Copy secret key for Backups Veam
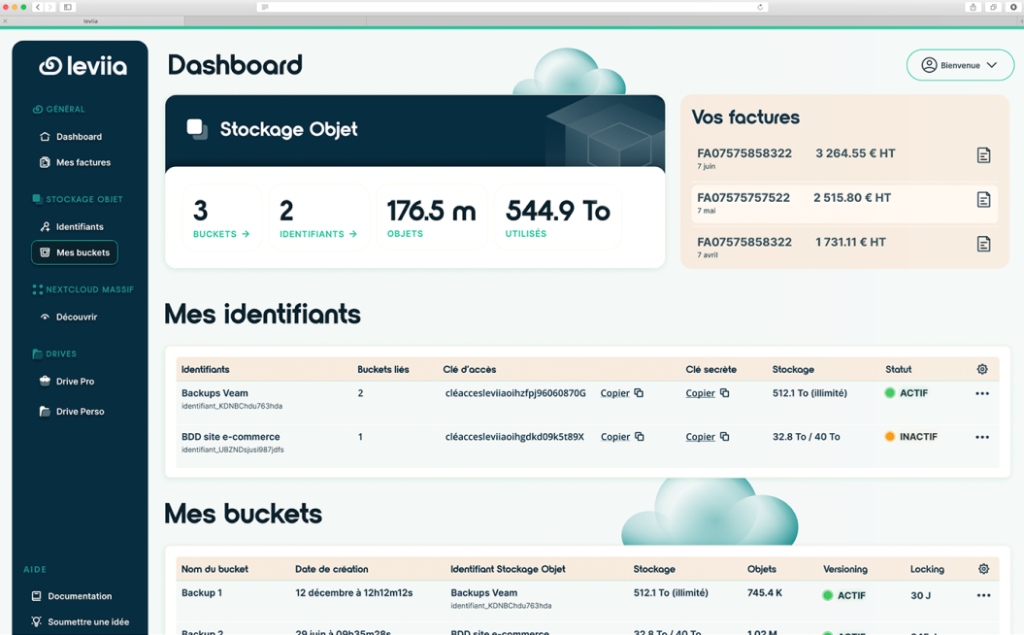Screen dimensions: 1024x635 700,393
